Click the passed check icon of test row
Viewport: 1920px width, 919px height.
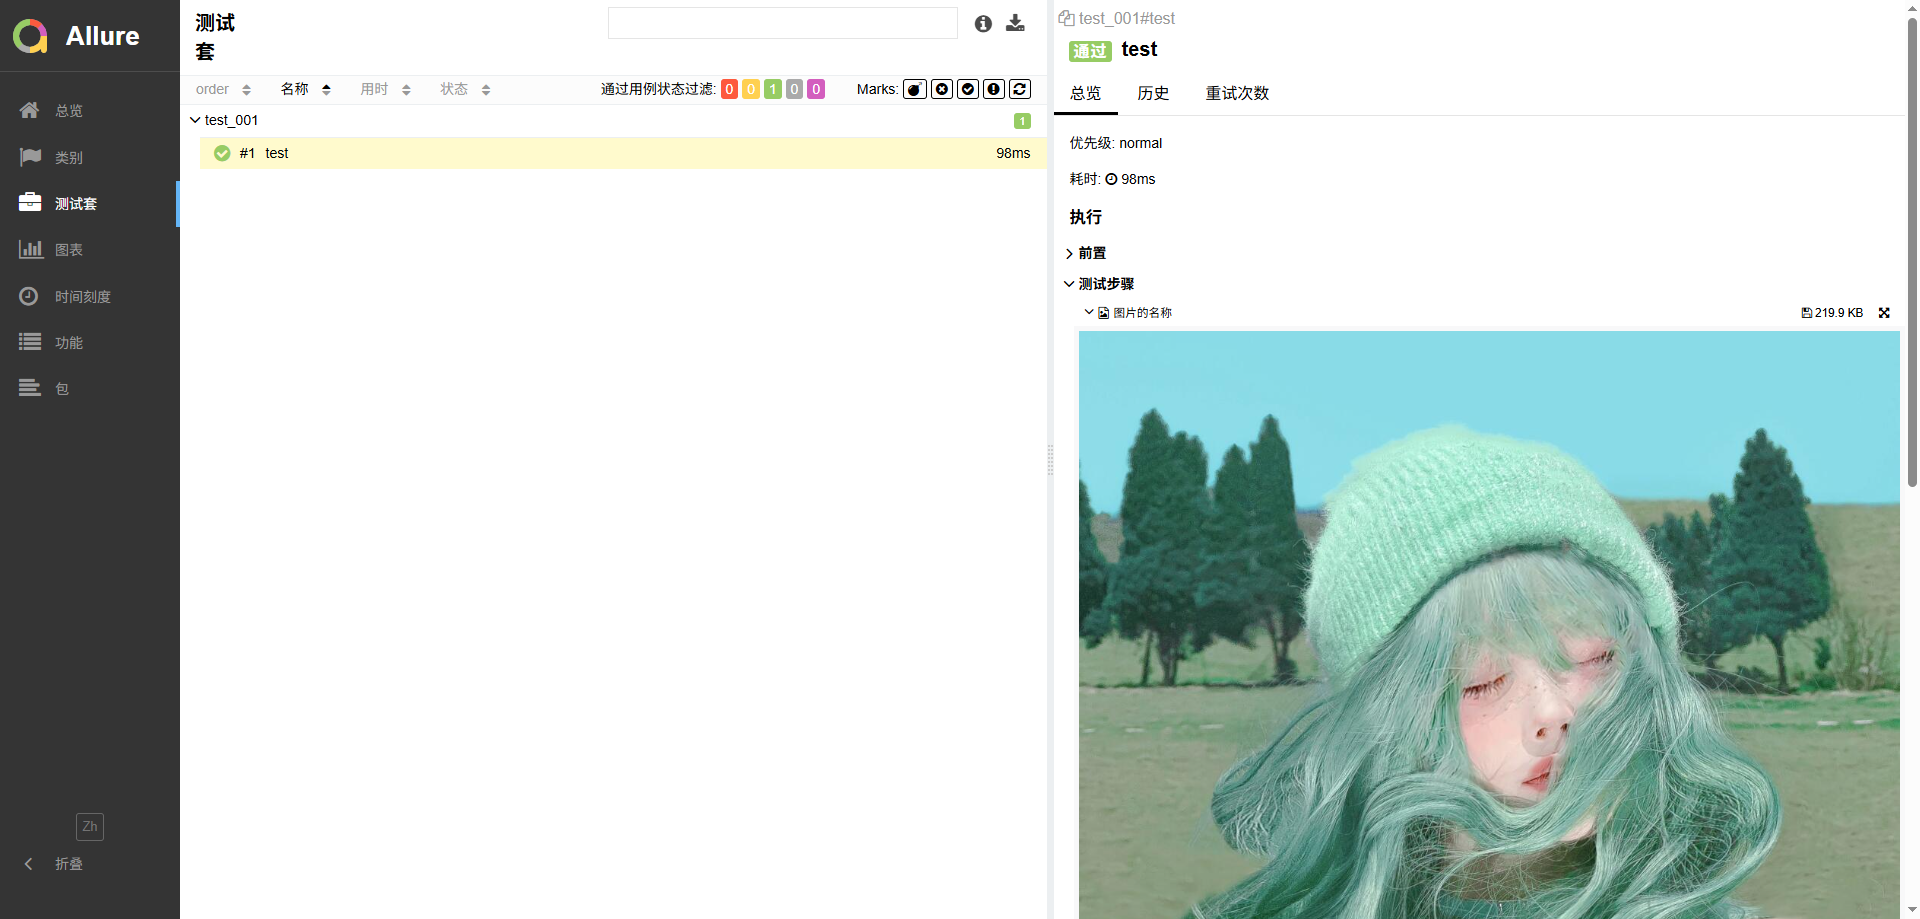pos(222,153)
